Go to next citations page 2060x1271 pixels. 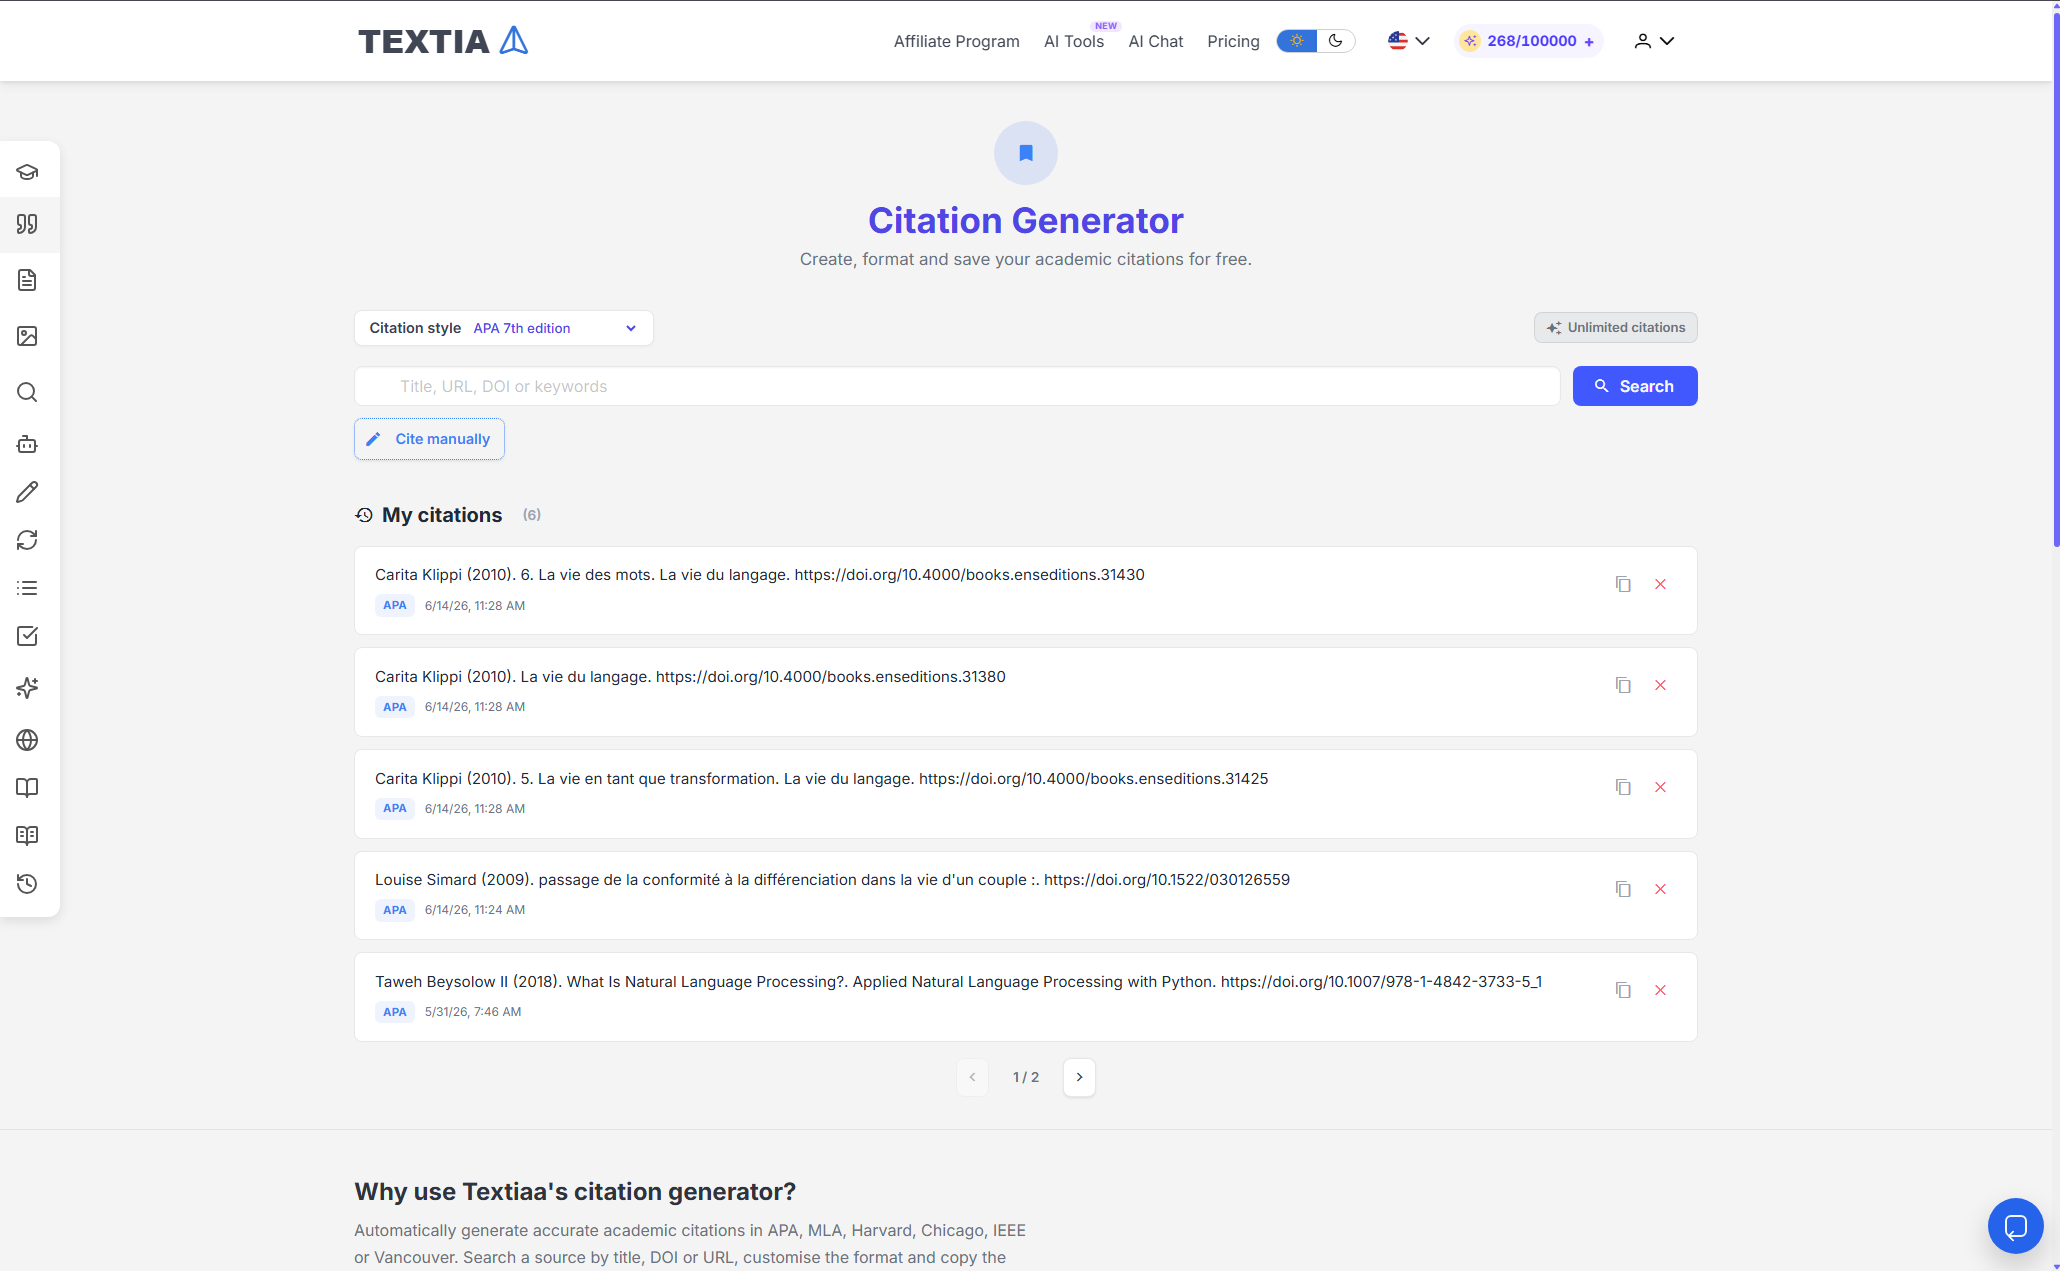pyautogui.click(x=1079, y=1077)
